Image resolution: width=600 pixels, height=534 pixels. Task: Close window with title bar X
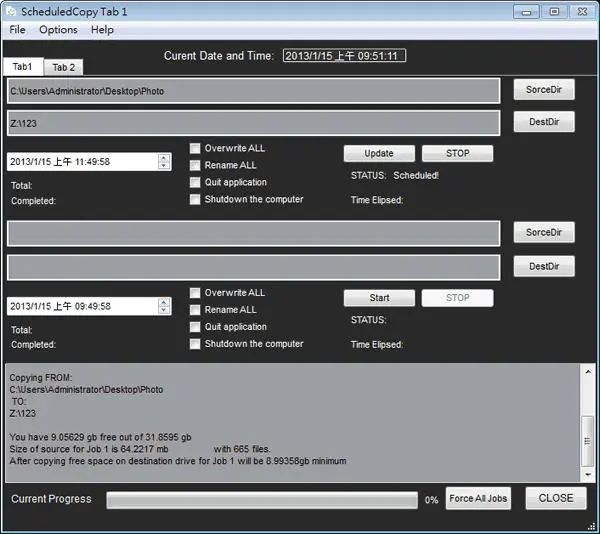pyautogui.click(x=582, y=12)
